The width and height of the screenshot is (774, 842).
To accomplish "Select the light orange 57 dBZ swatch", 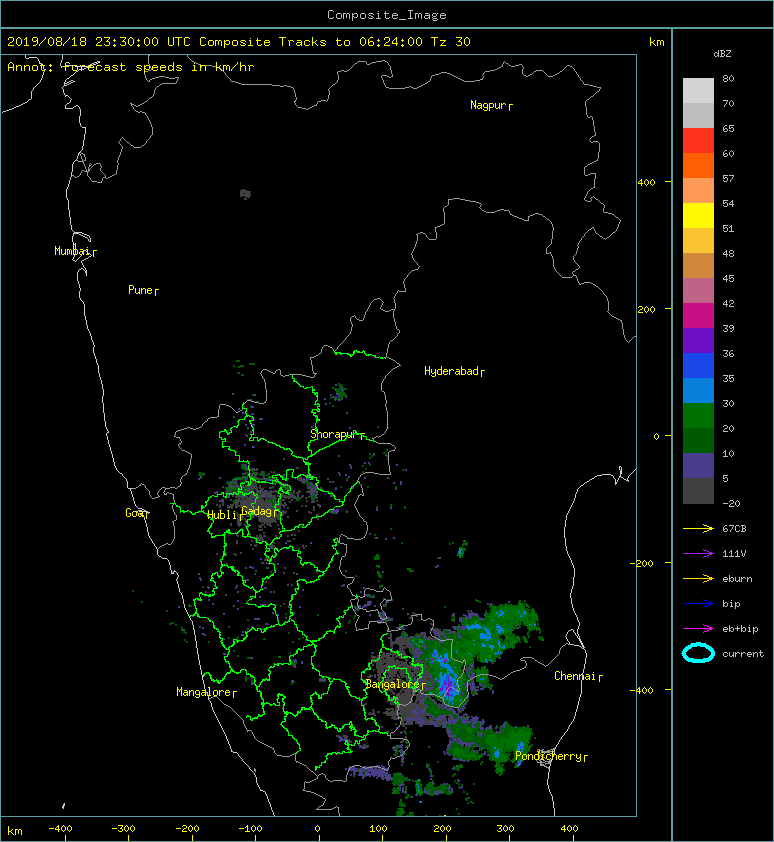I will (x=698, y=190).
